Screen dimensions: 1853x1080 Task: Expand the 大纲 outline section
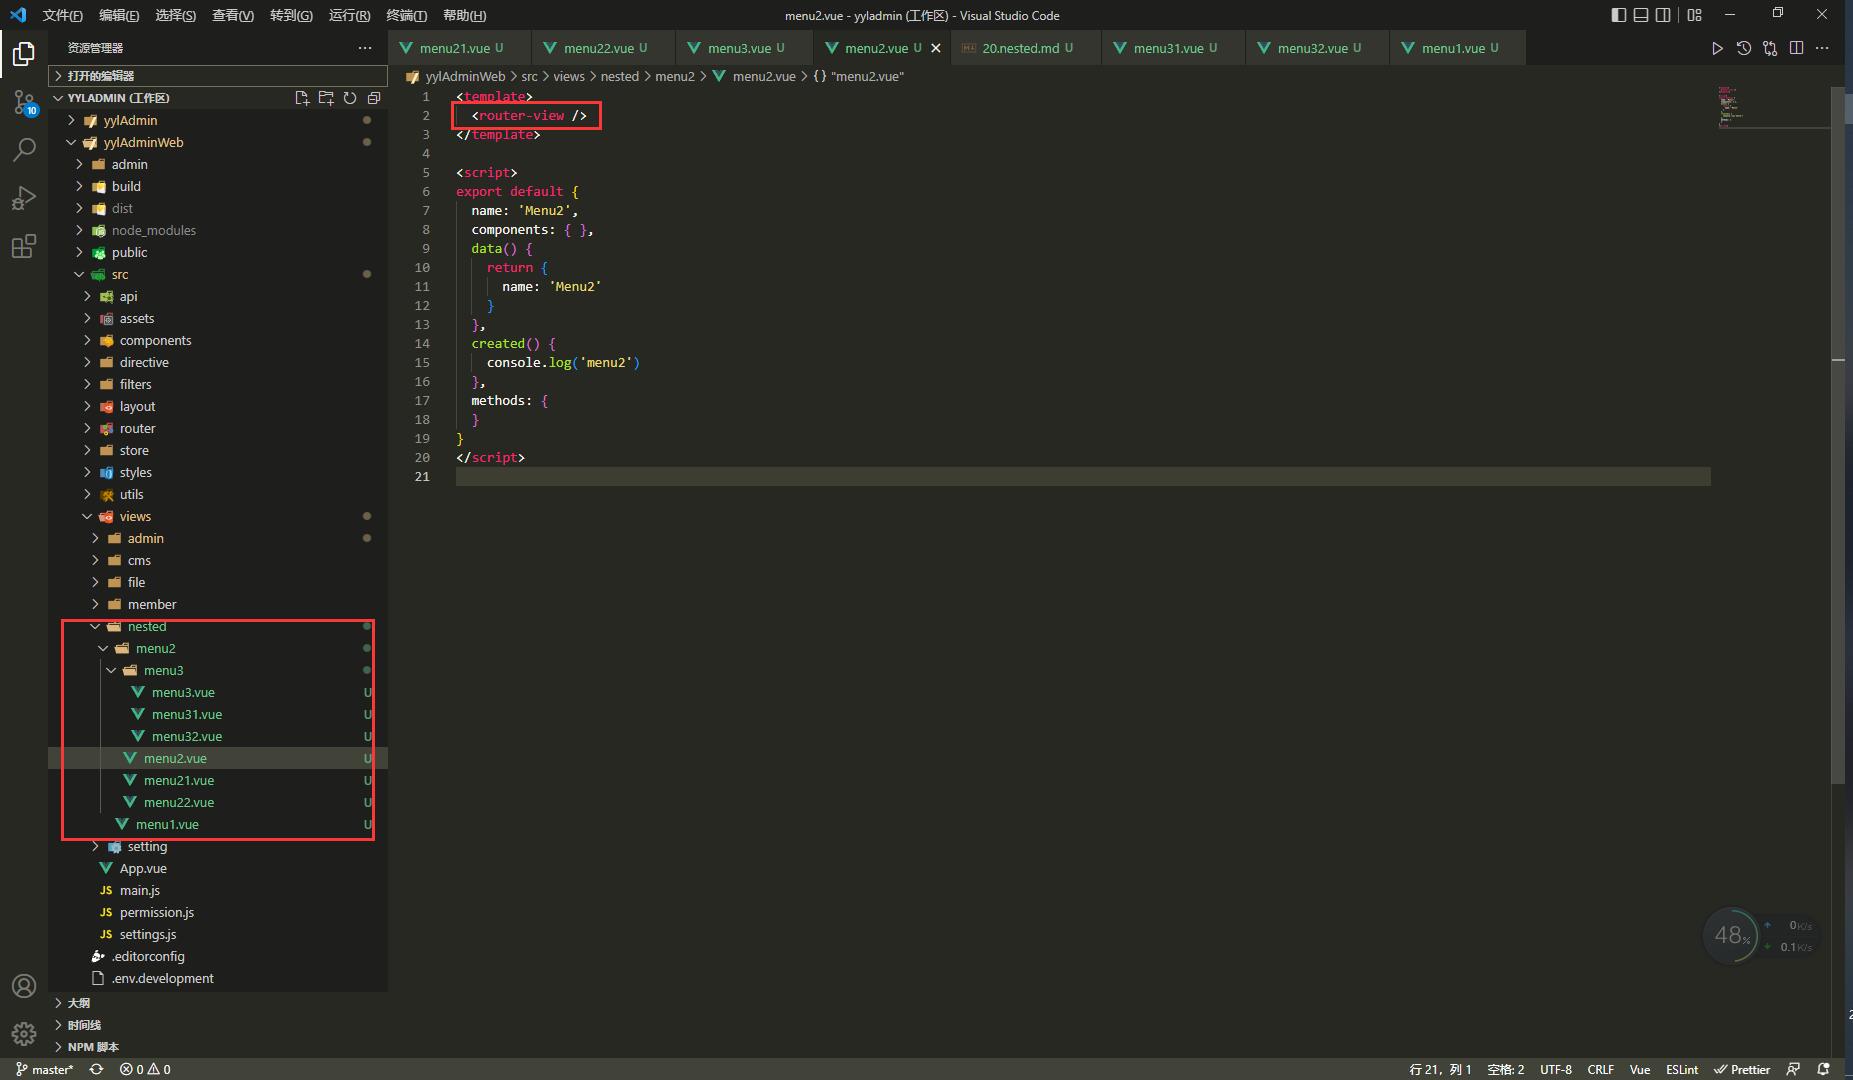[78, 1002]
